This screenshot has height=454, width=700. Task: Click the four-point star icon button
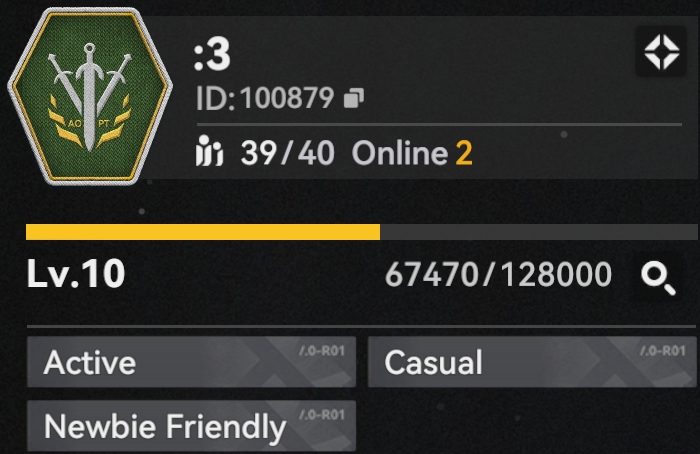pyautogui.click(x=661, y=51)
